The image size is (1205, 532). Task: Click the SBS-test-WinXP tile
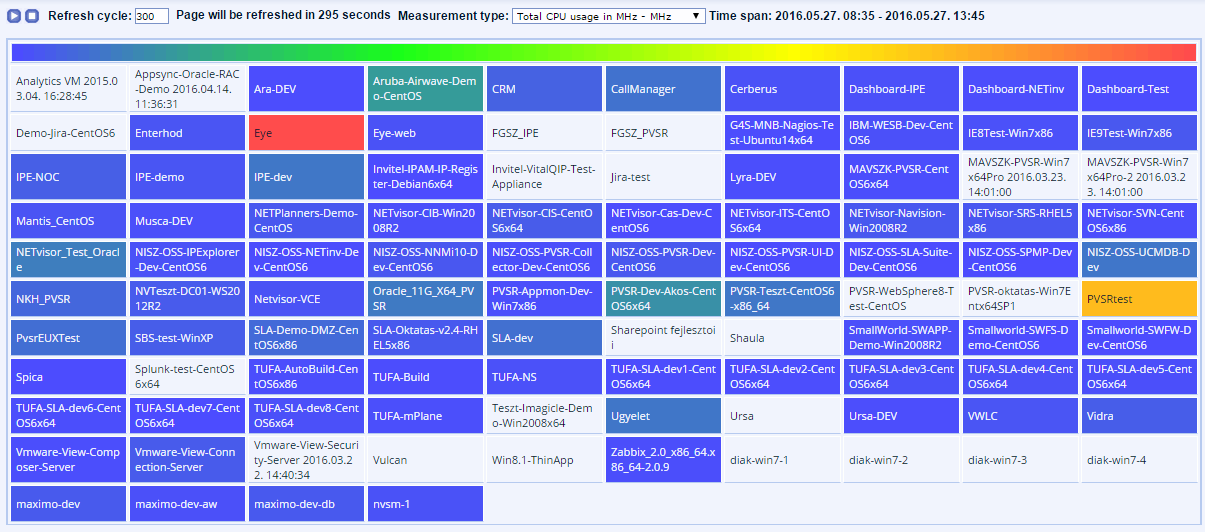pyautogui.click(x=186, y=338)
